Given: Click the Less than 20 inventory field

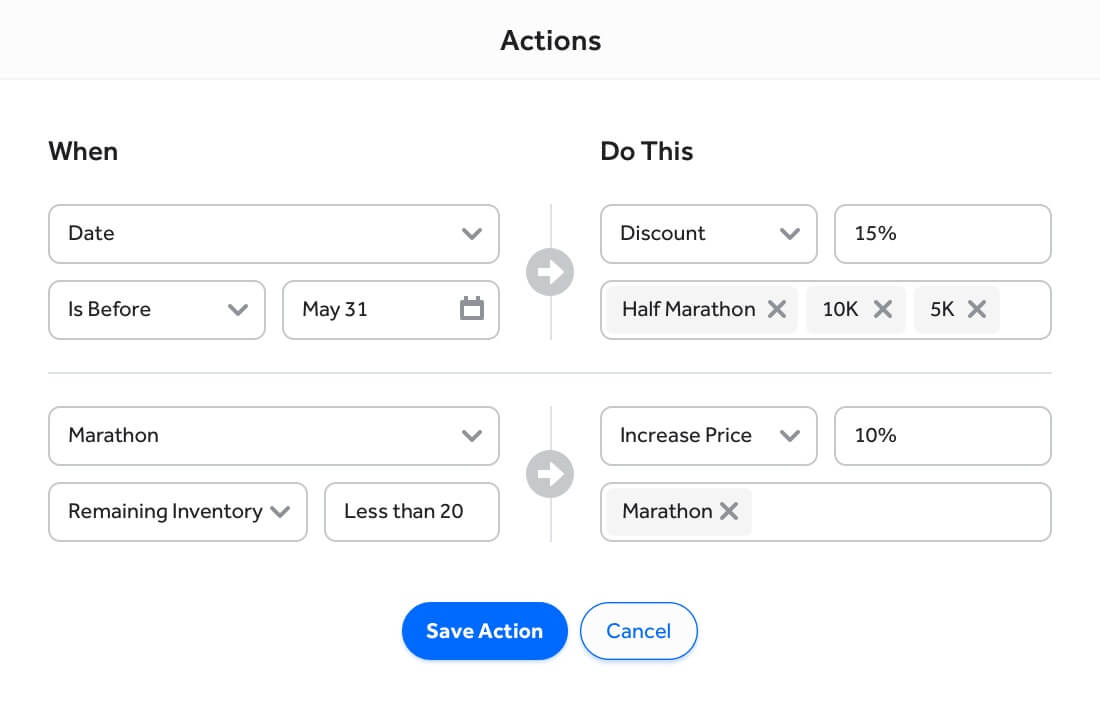Looking at the screenshot, I should pos(411,511).
